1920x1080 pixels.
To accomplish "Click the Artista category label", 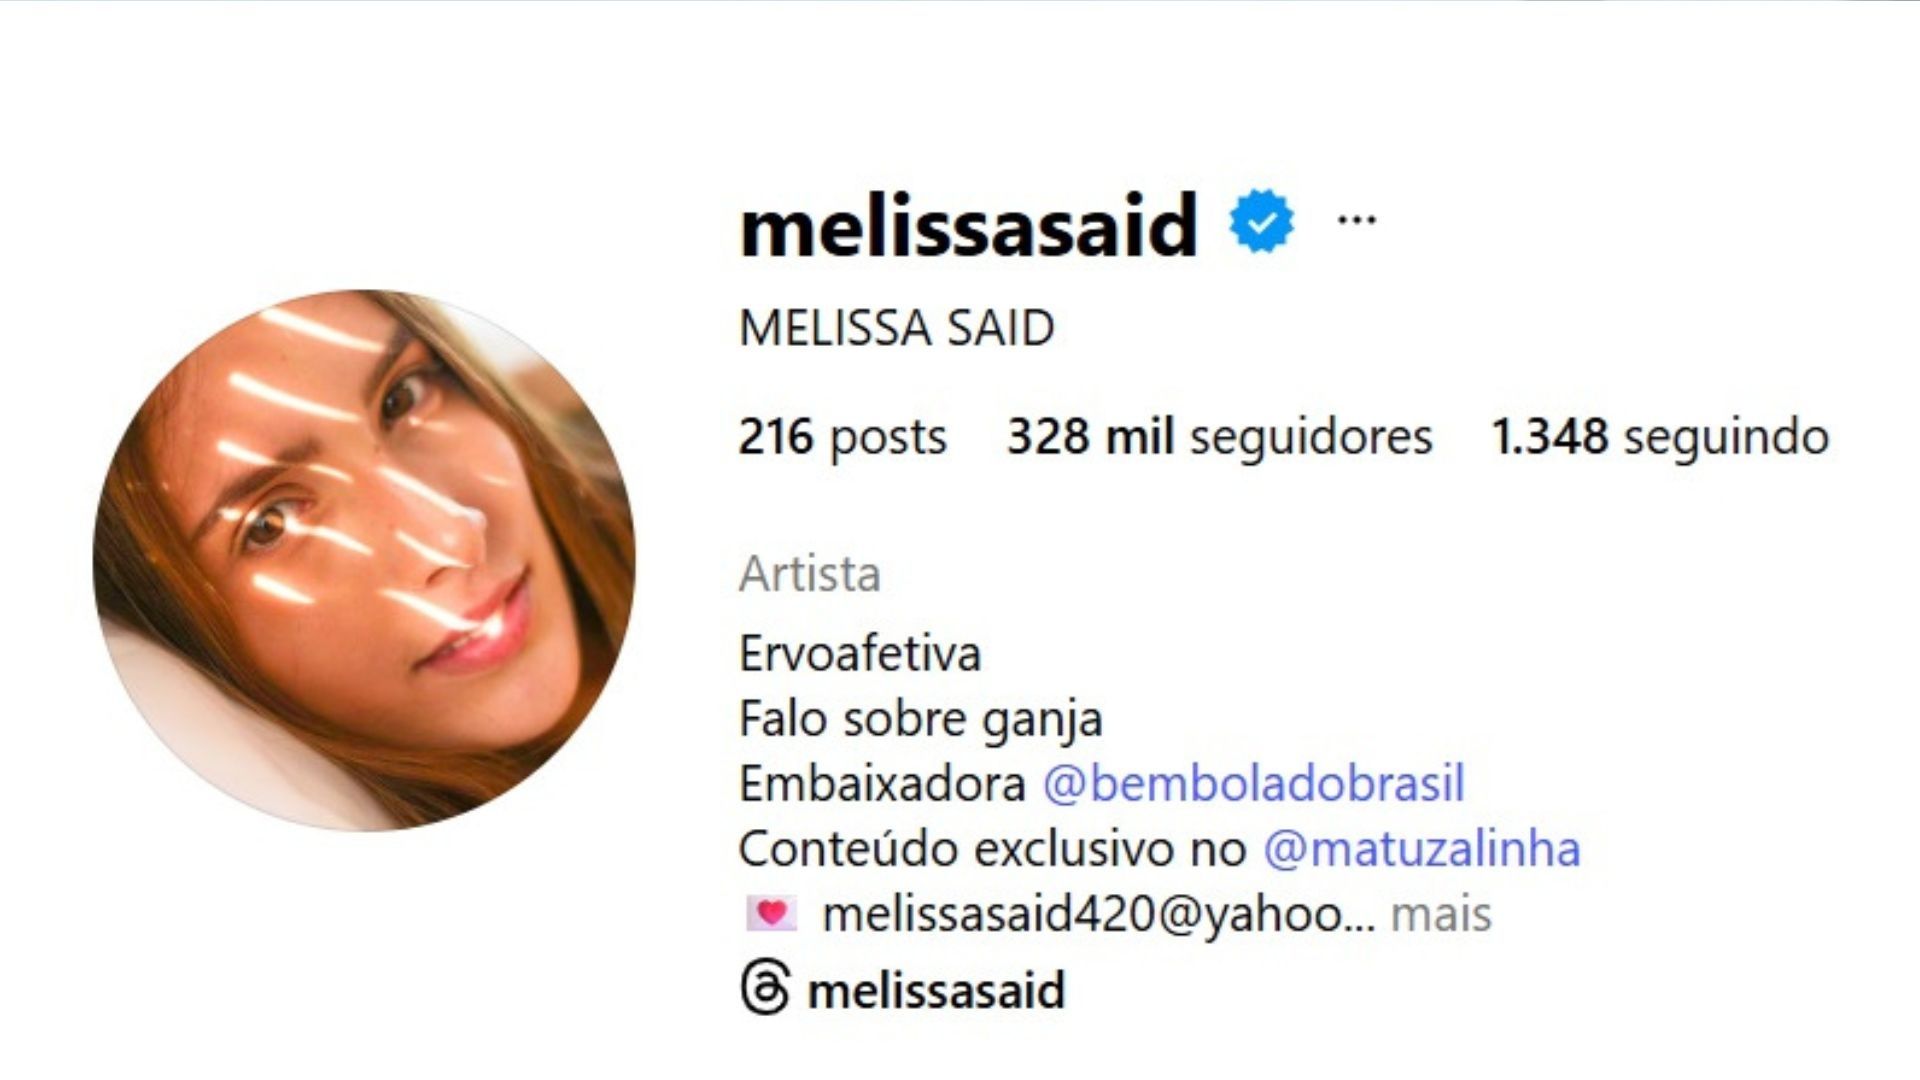I will click(810, 574).
